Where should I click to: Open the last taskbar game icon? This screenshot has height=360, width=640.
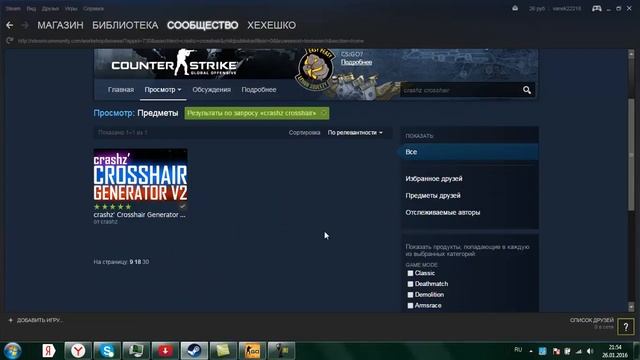(281, 351)
